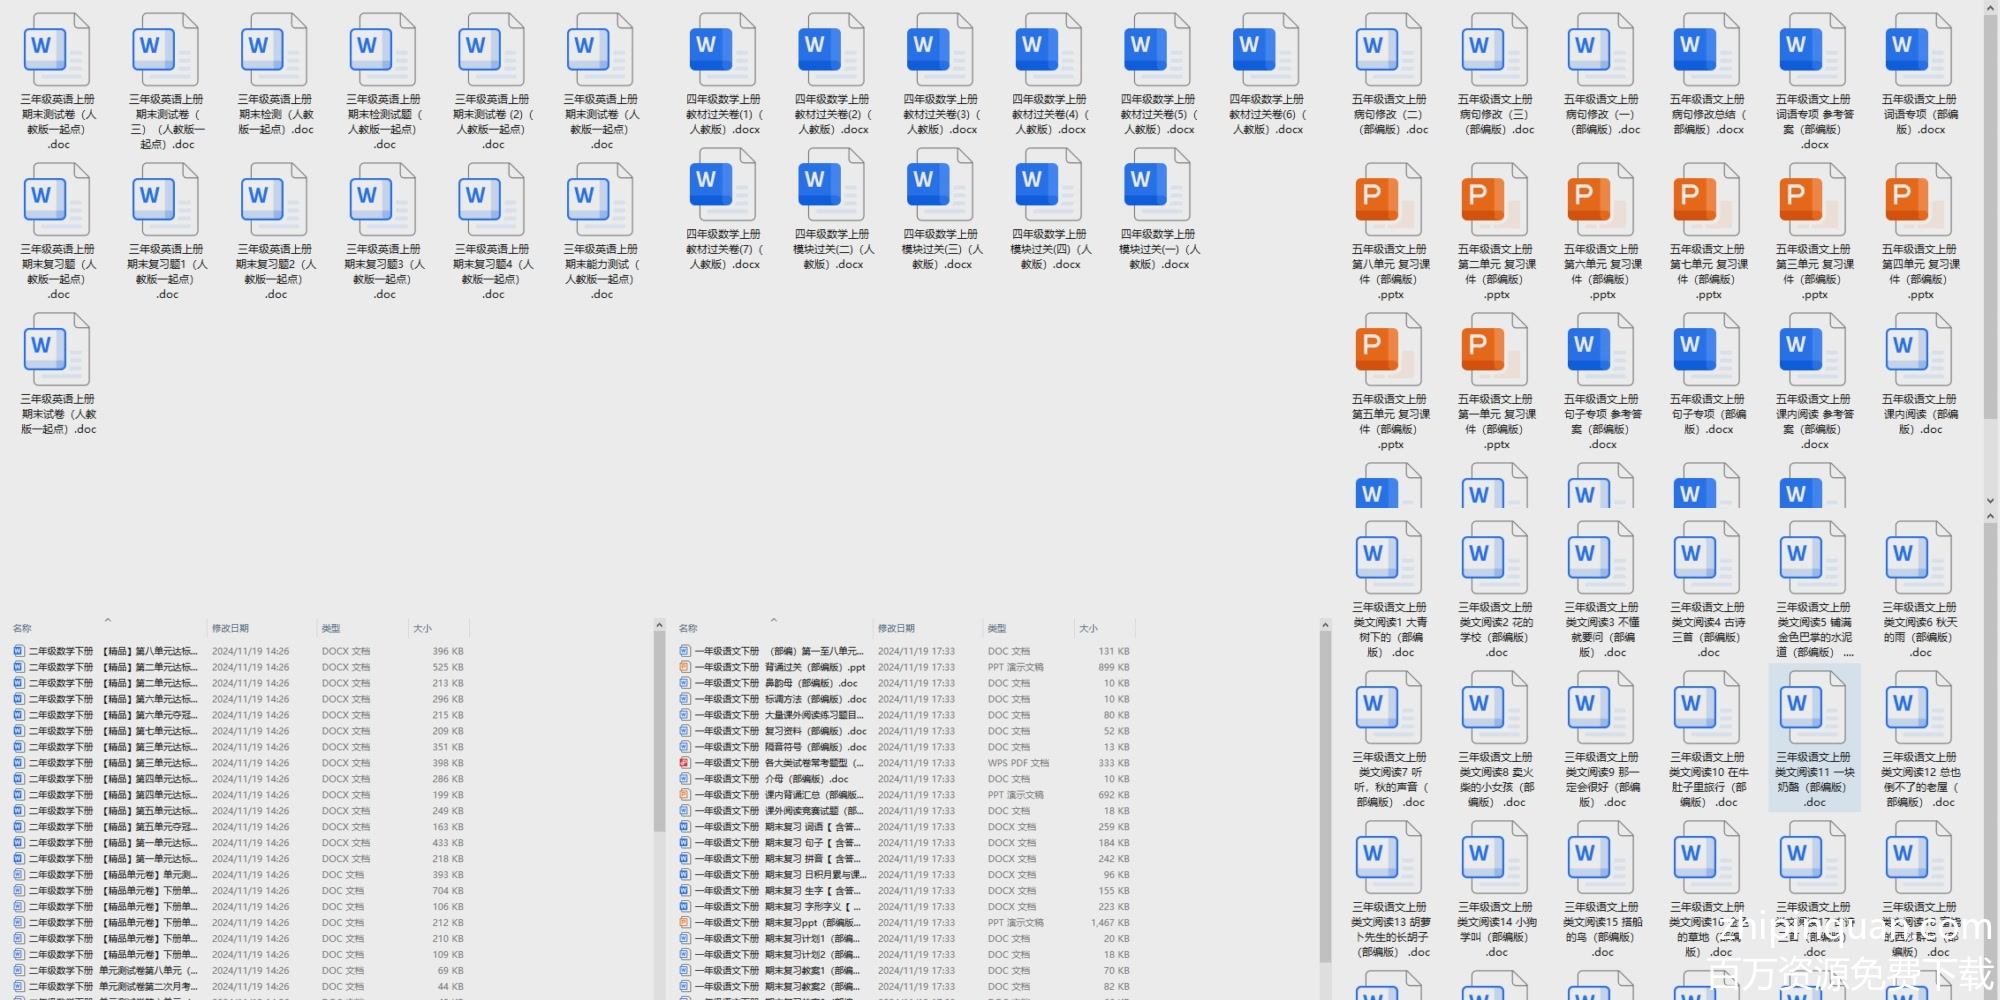Select the WPS PDF file 各大类试卷常考题型
The image size is (2000, 1000).
point(780,763)
